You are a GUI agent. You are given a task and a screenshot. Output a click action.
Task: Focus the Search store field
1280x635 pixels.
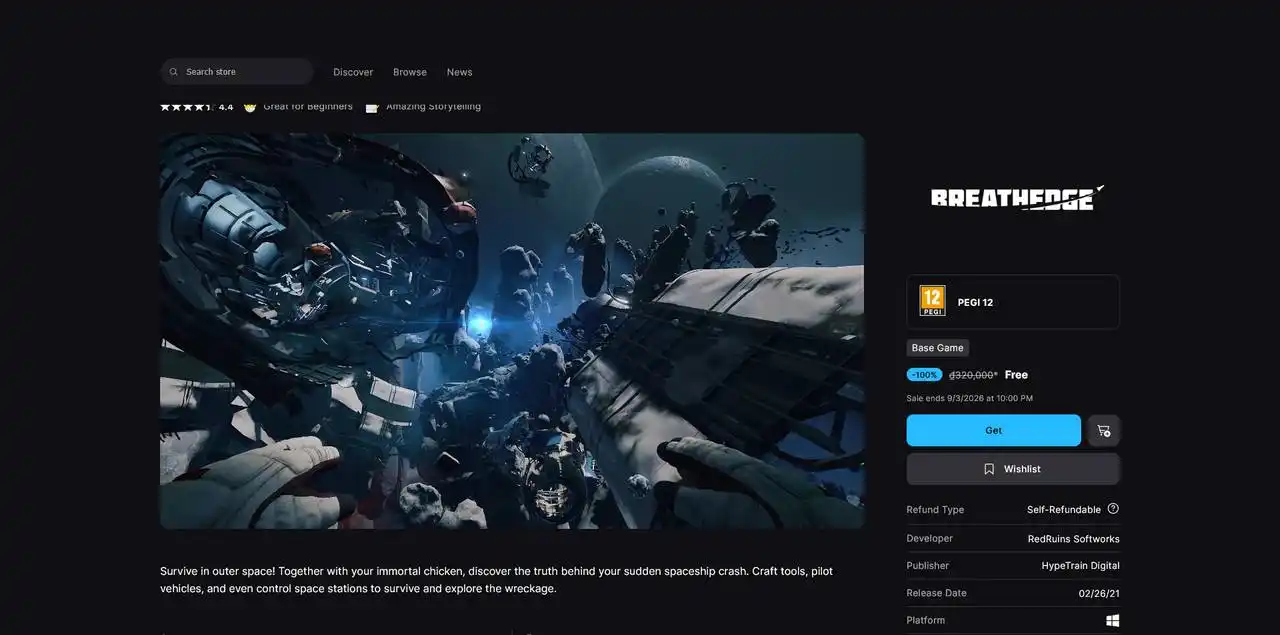[237, 72]
